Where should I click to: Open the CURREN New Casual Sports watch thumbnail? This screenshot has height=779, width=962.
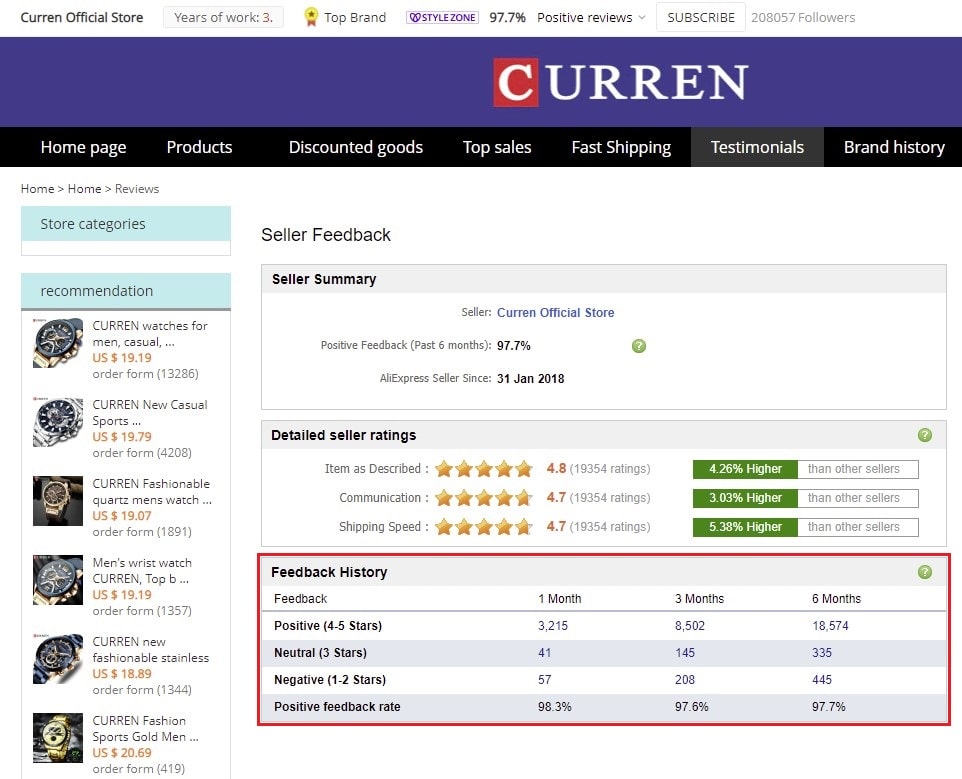pos(58,421)
